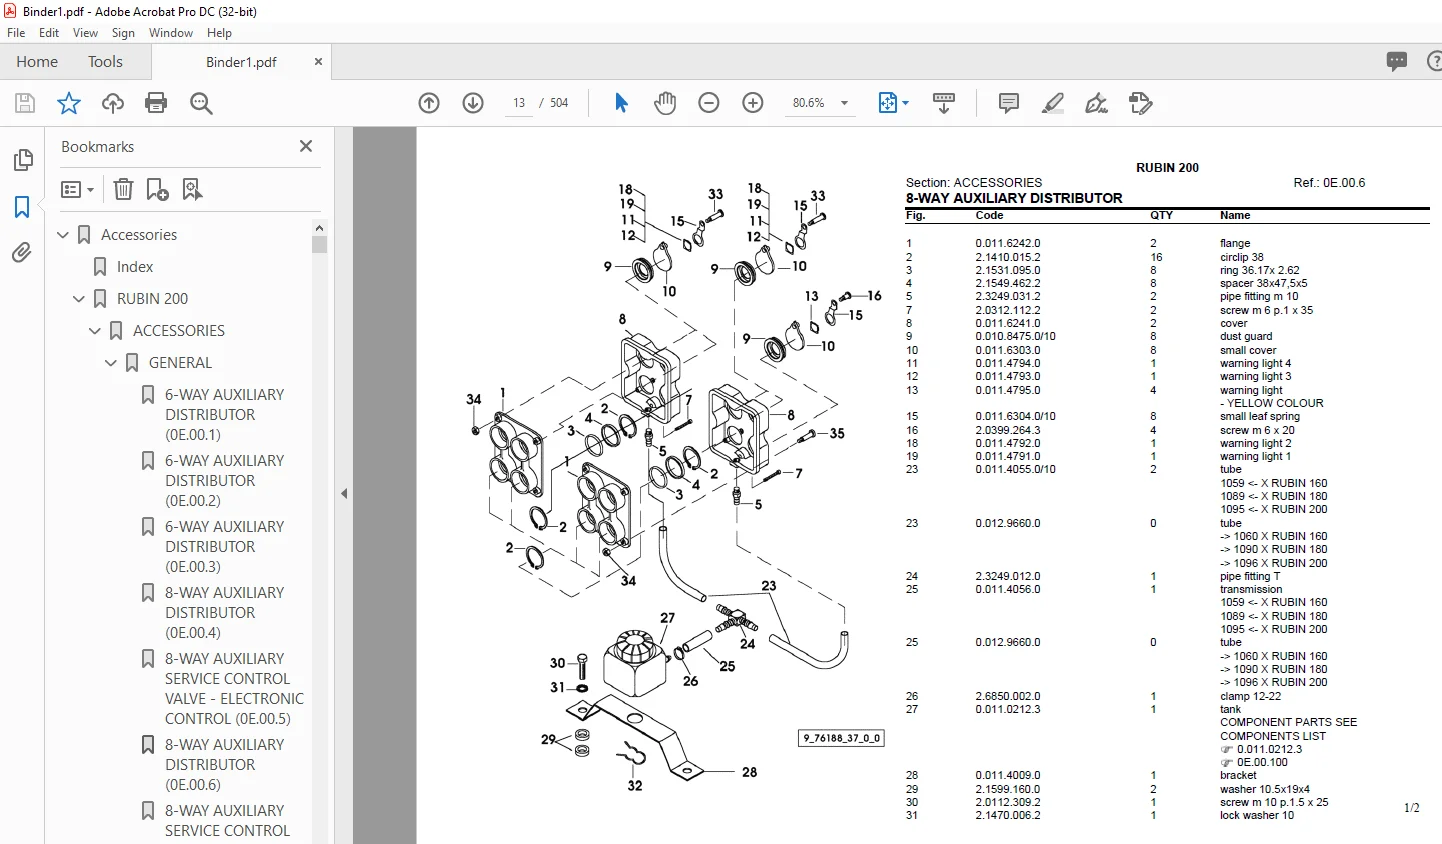Image resolution: width=1442 pixels, height=844 pixels.
Task: Zoom out with the minus circle button
Action: (709, 103)
